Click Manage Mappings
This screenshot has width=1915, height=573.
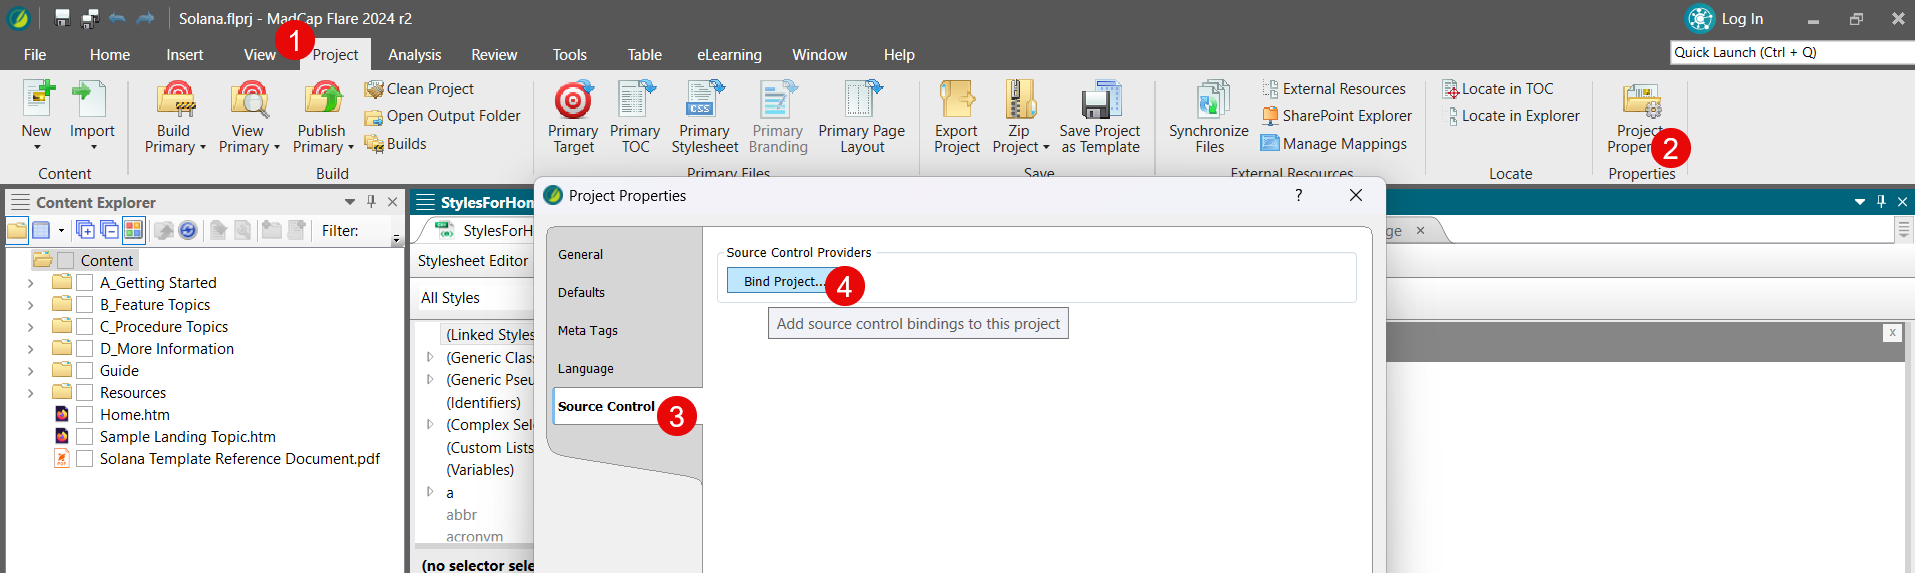tap(1333, 144)
